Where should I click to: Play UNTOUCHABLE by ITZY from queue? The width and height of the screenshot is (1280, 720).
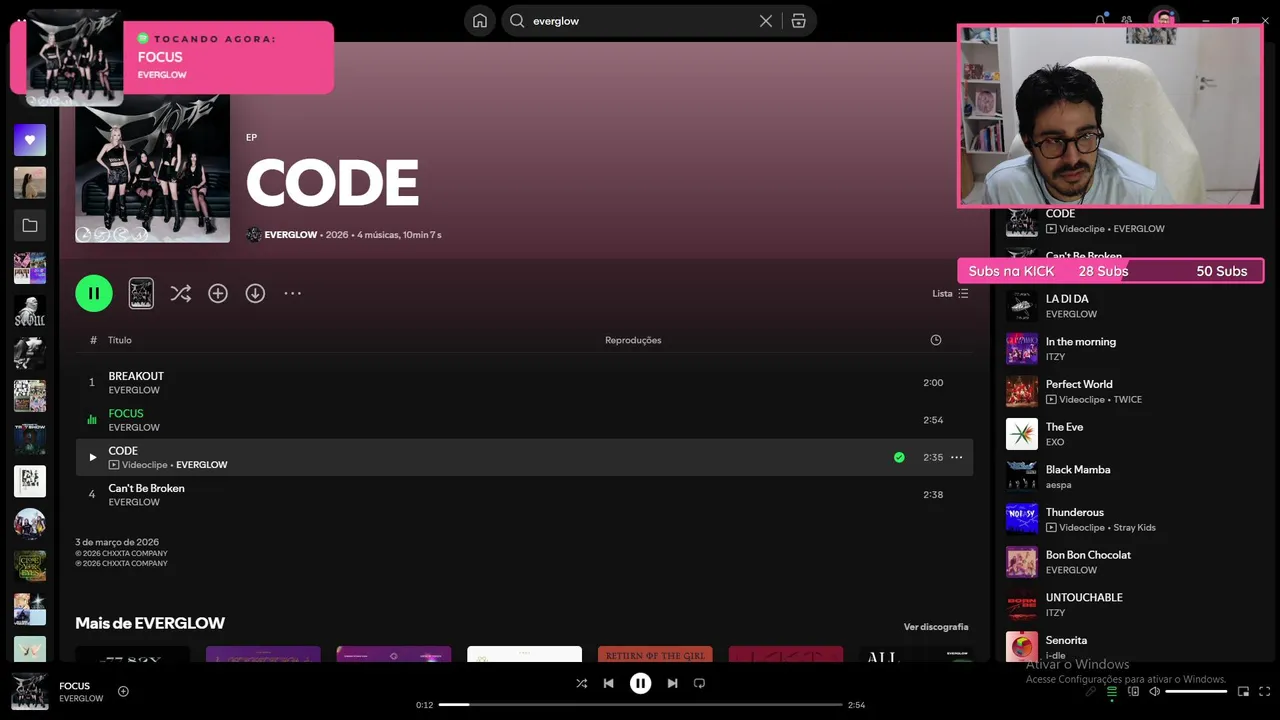1132,605
